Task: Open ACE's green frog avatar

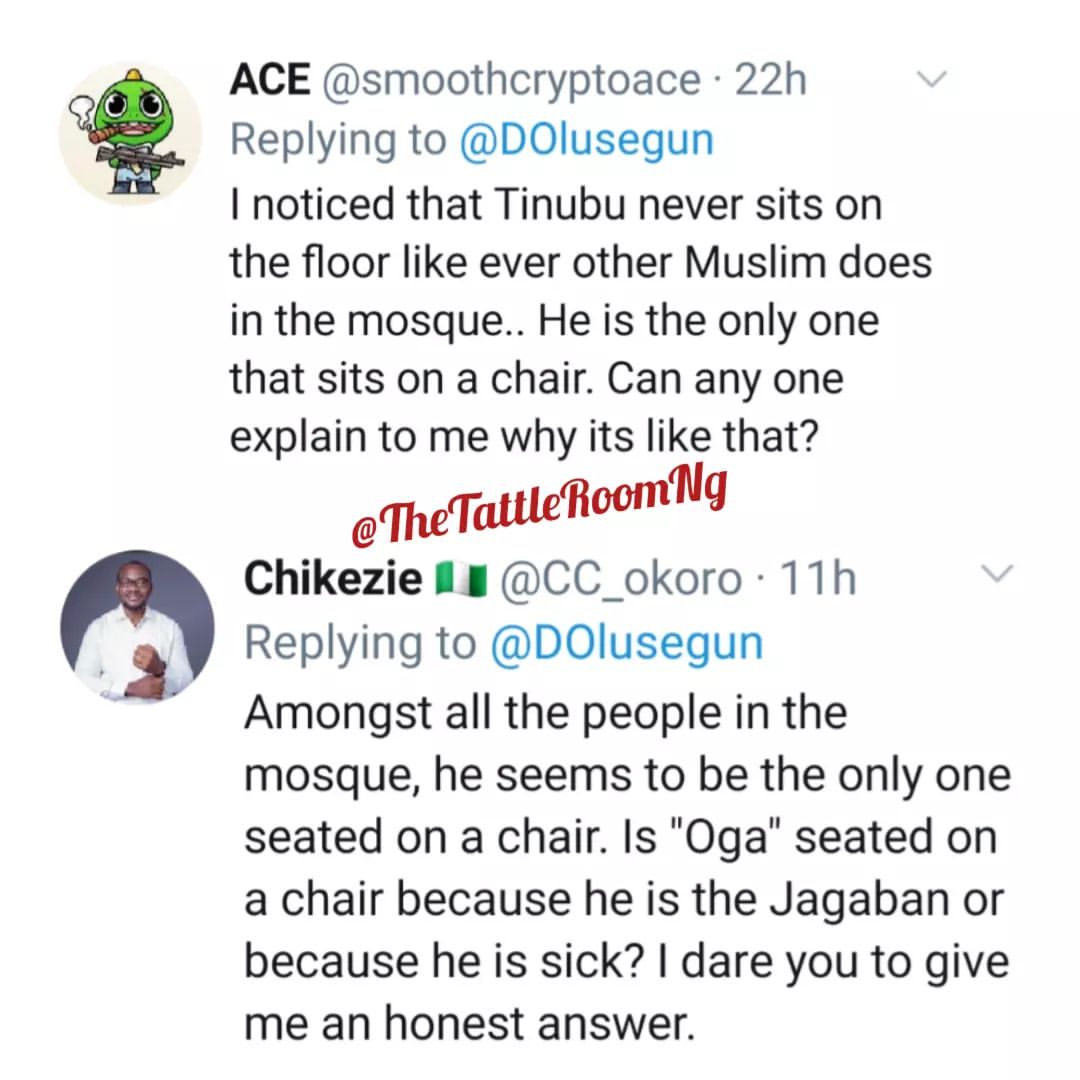Action: tap(131, 133)
